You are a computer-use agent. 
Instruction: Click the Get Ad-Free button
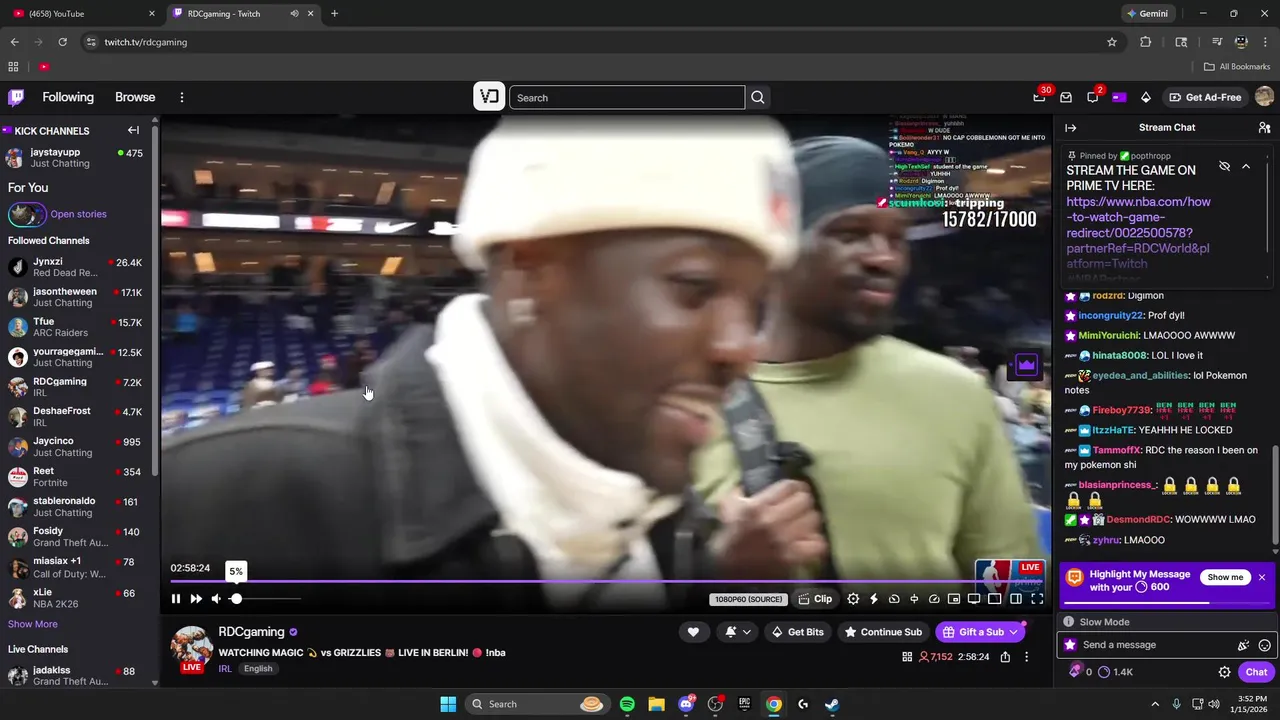click(x=1205, y=97)
